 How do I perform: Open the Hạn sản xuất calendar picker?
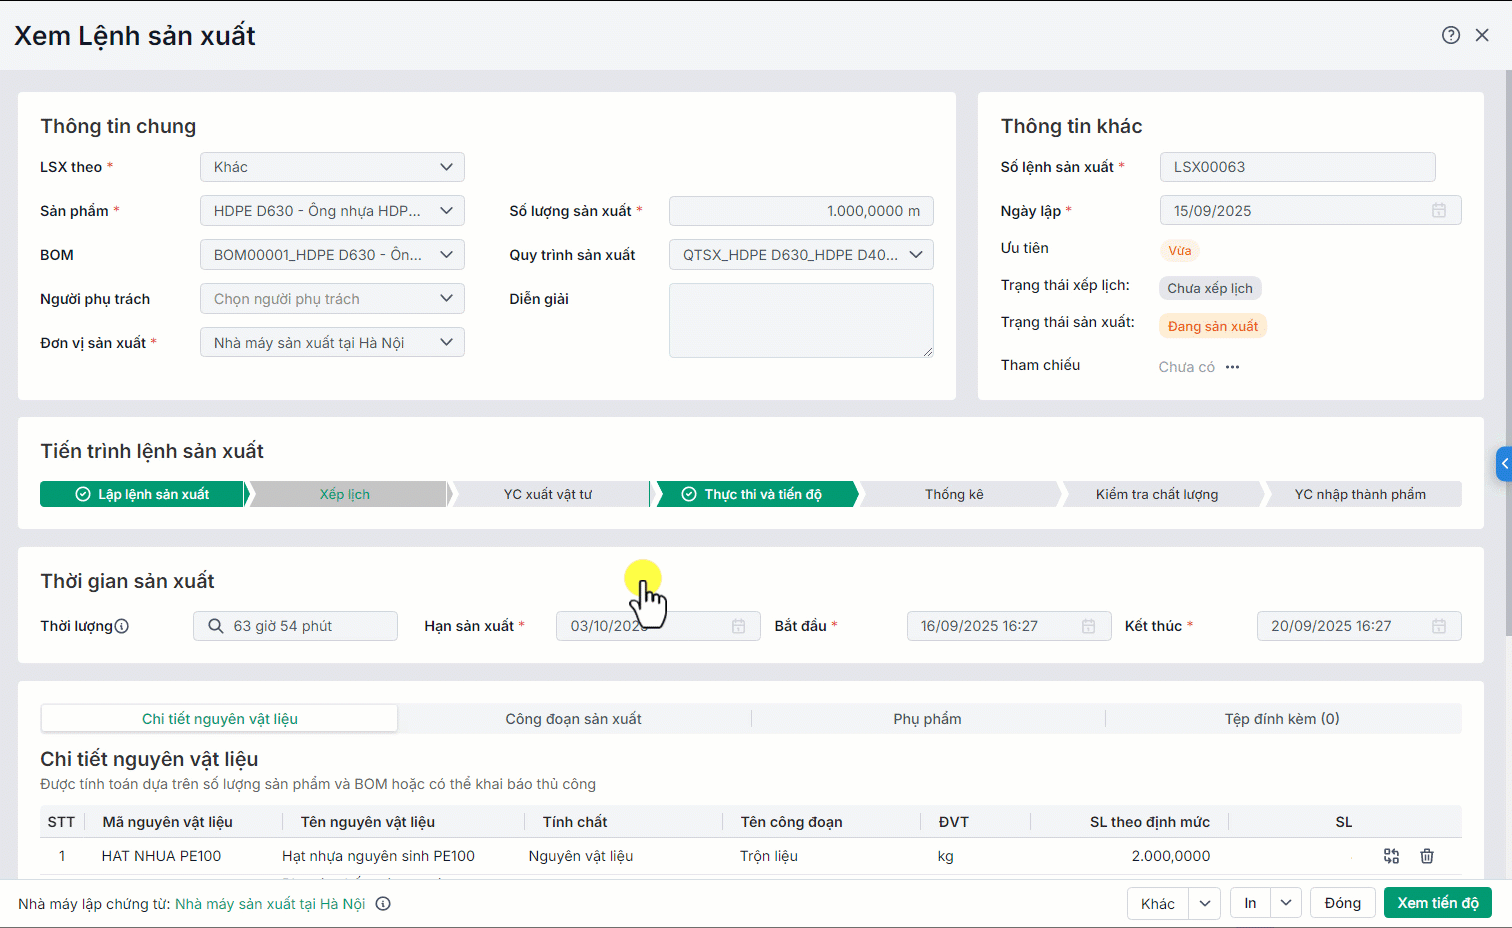tap(738, 626)
